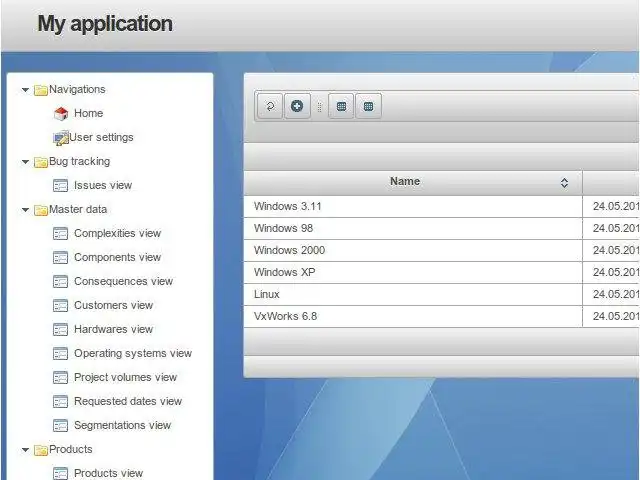Click the Products folder icon
Image resolution: width=640 pixels, height=480 pixels.
[41, 450]
